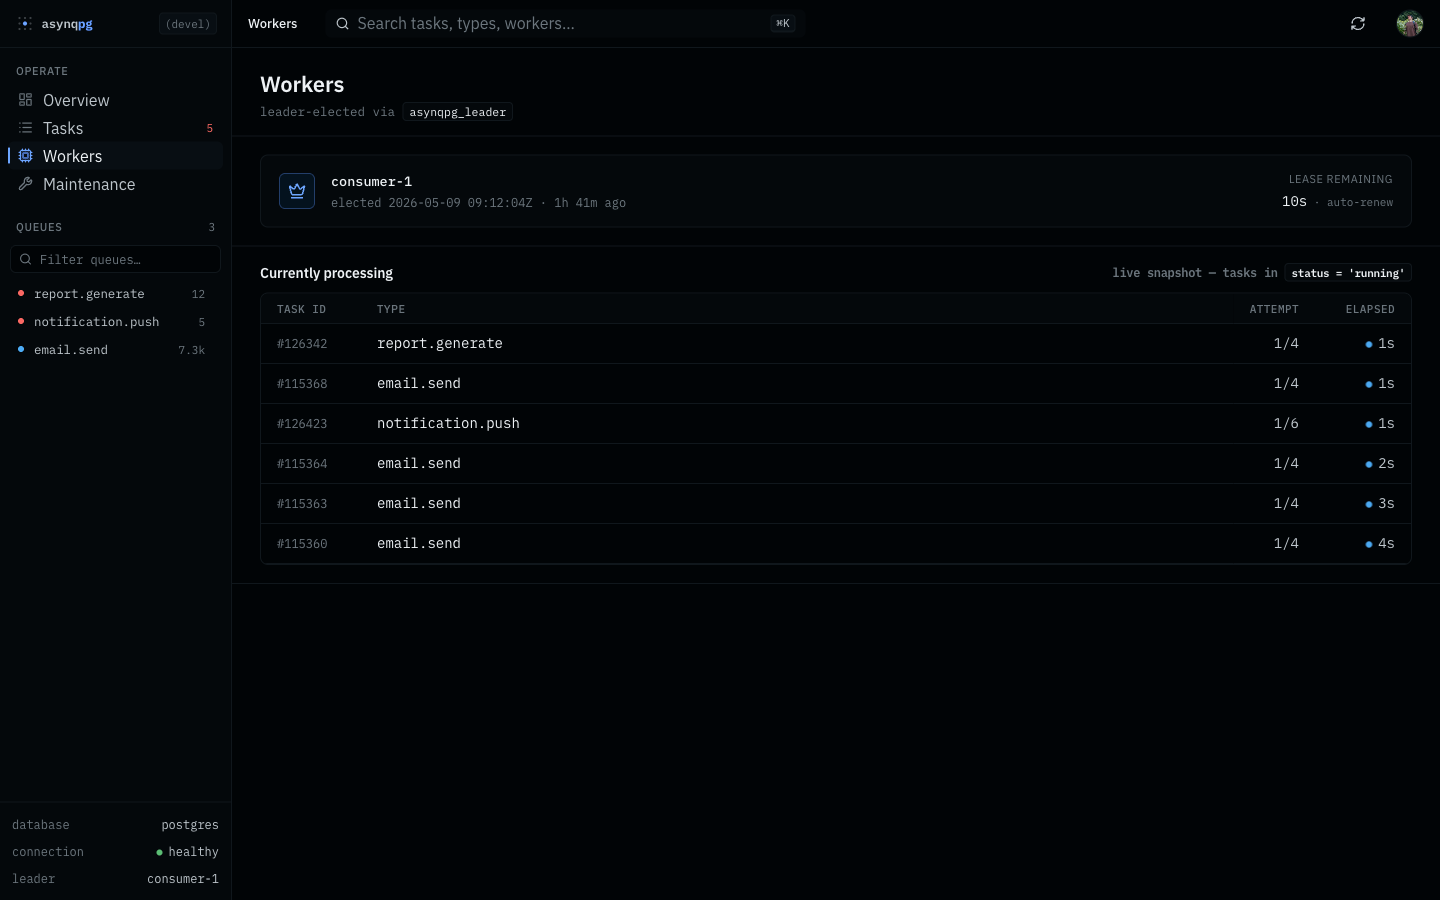Click task ID #126342
The height and width of the screenshot is (900, 1440).
point(302,344)
